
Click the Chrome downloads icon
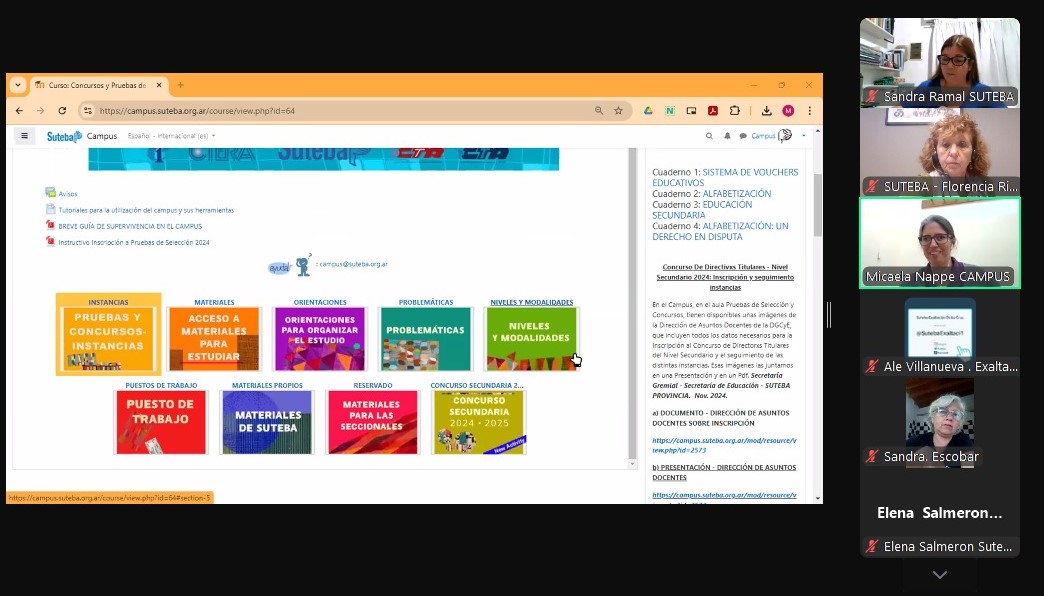766,111
